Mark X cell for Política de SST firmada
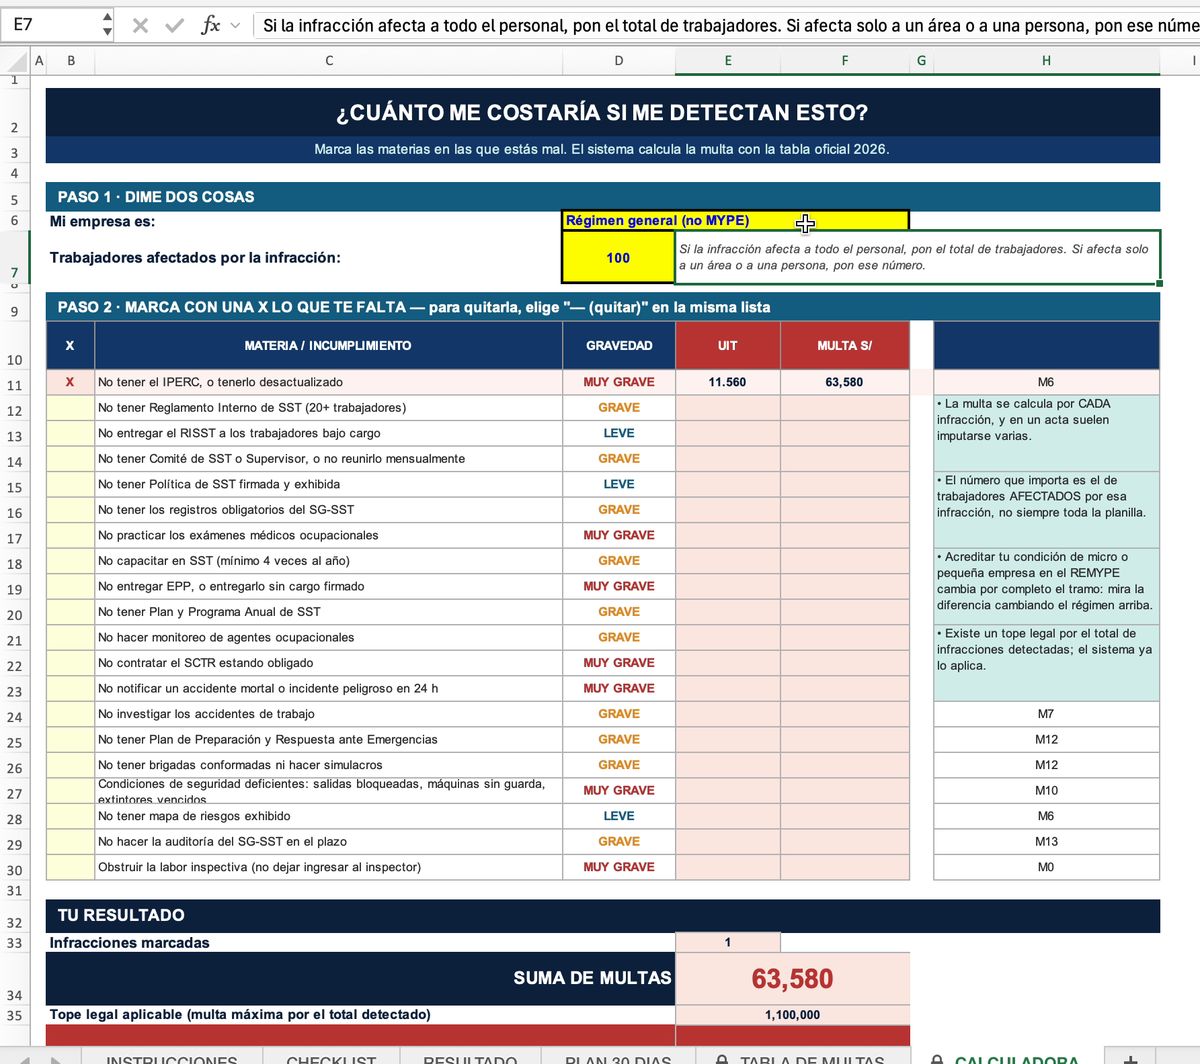The width and height of the screenshot is (1200, 1064). pos(70,484)
